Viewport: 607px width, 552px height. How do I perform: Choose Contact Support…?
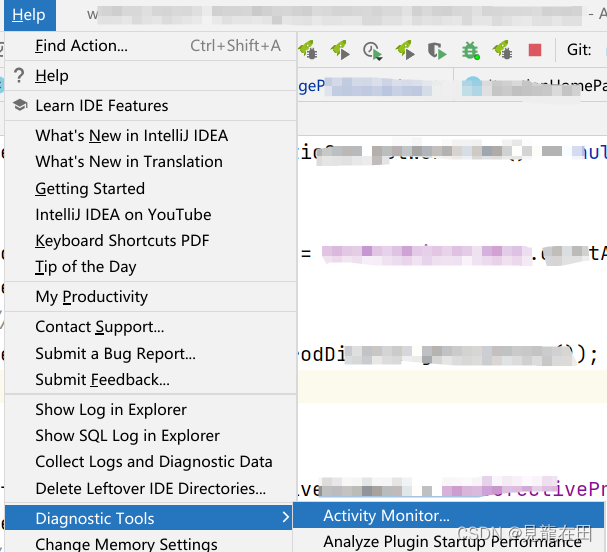pyautogui.click(x=151, y=327)
